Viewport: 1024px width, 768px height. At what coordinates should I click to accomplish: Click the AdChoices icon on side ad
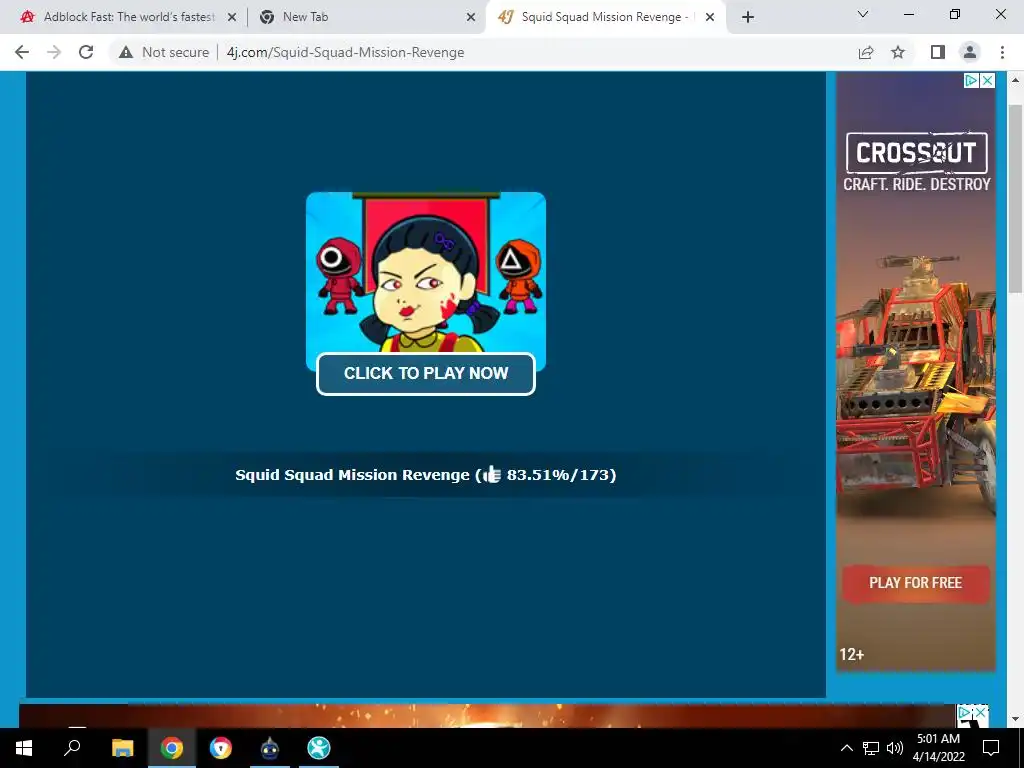972,80
